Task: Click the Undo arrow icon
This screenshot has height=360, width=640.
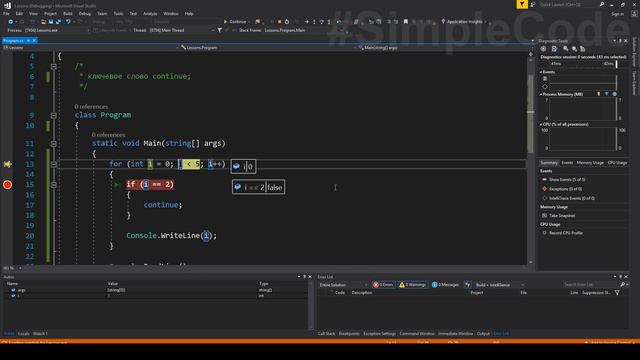Action: [x=68, y=22]
